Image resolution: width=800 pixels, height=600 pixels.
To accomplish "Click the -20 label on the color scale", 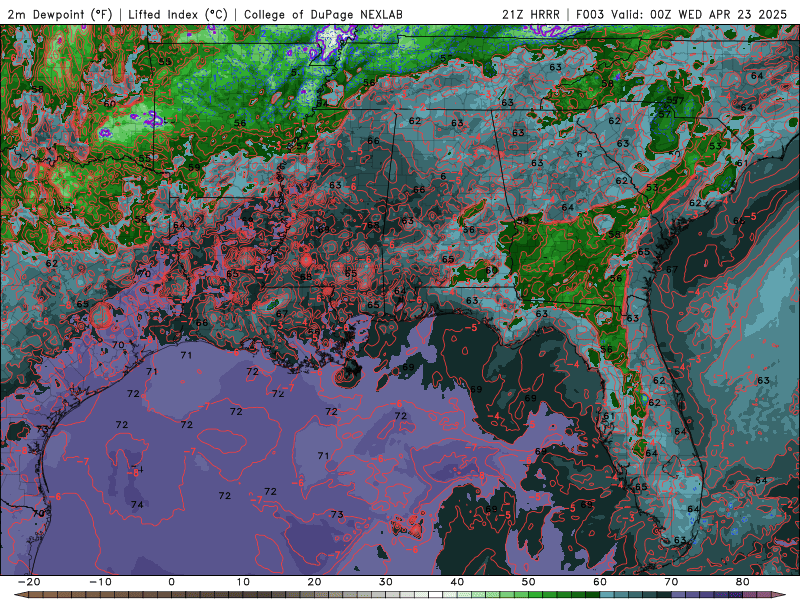I will tap(29, 582).
